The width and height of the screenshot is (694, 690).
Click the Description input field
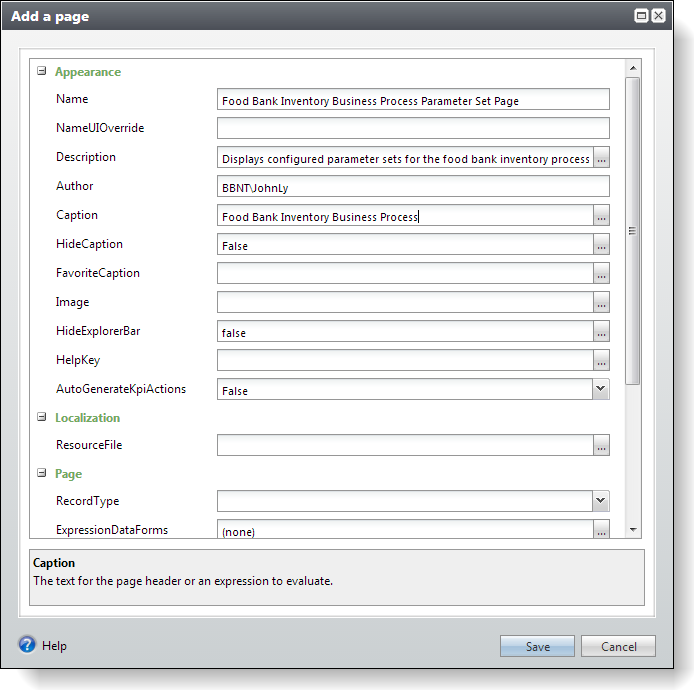pos(405,157)
